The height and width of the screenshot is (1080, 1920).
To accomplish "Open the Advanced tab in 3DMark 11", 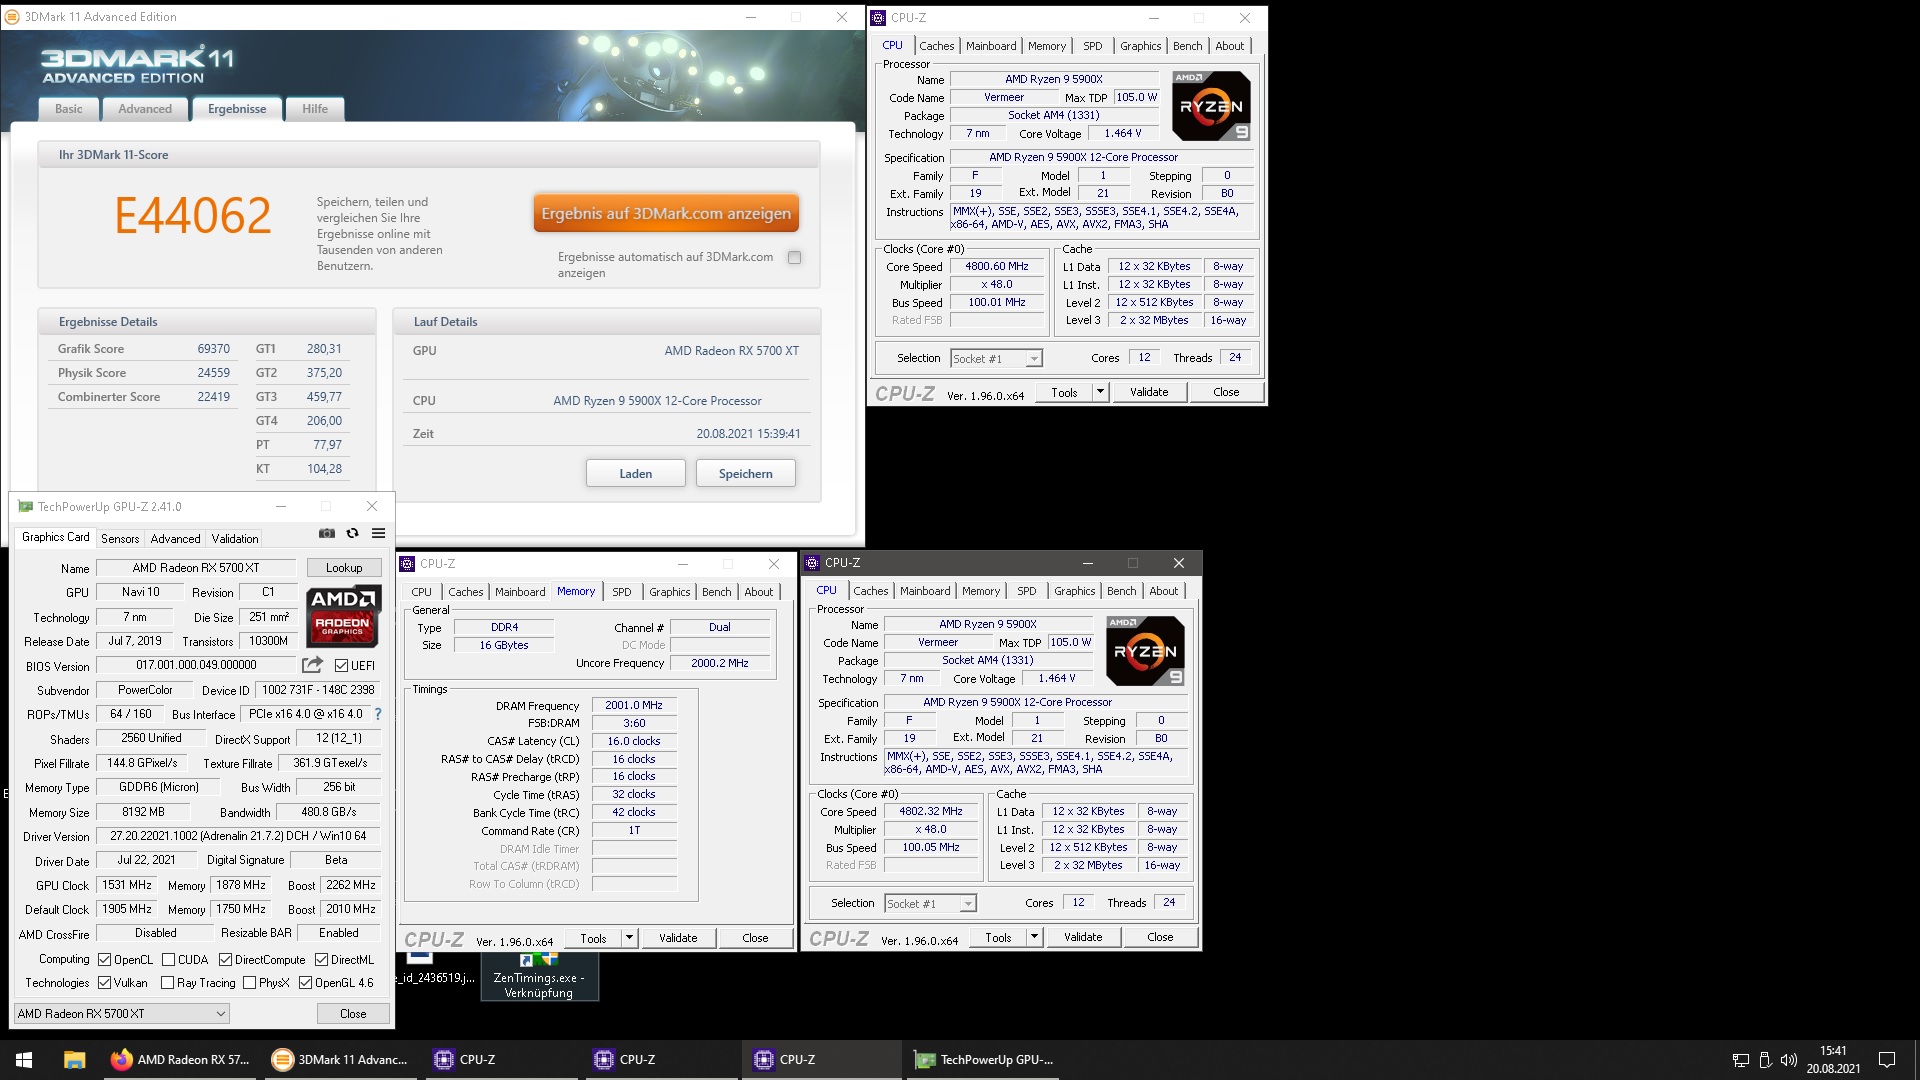I will click(145, 109).
